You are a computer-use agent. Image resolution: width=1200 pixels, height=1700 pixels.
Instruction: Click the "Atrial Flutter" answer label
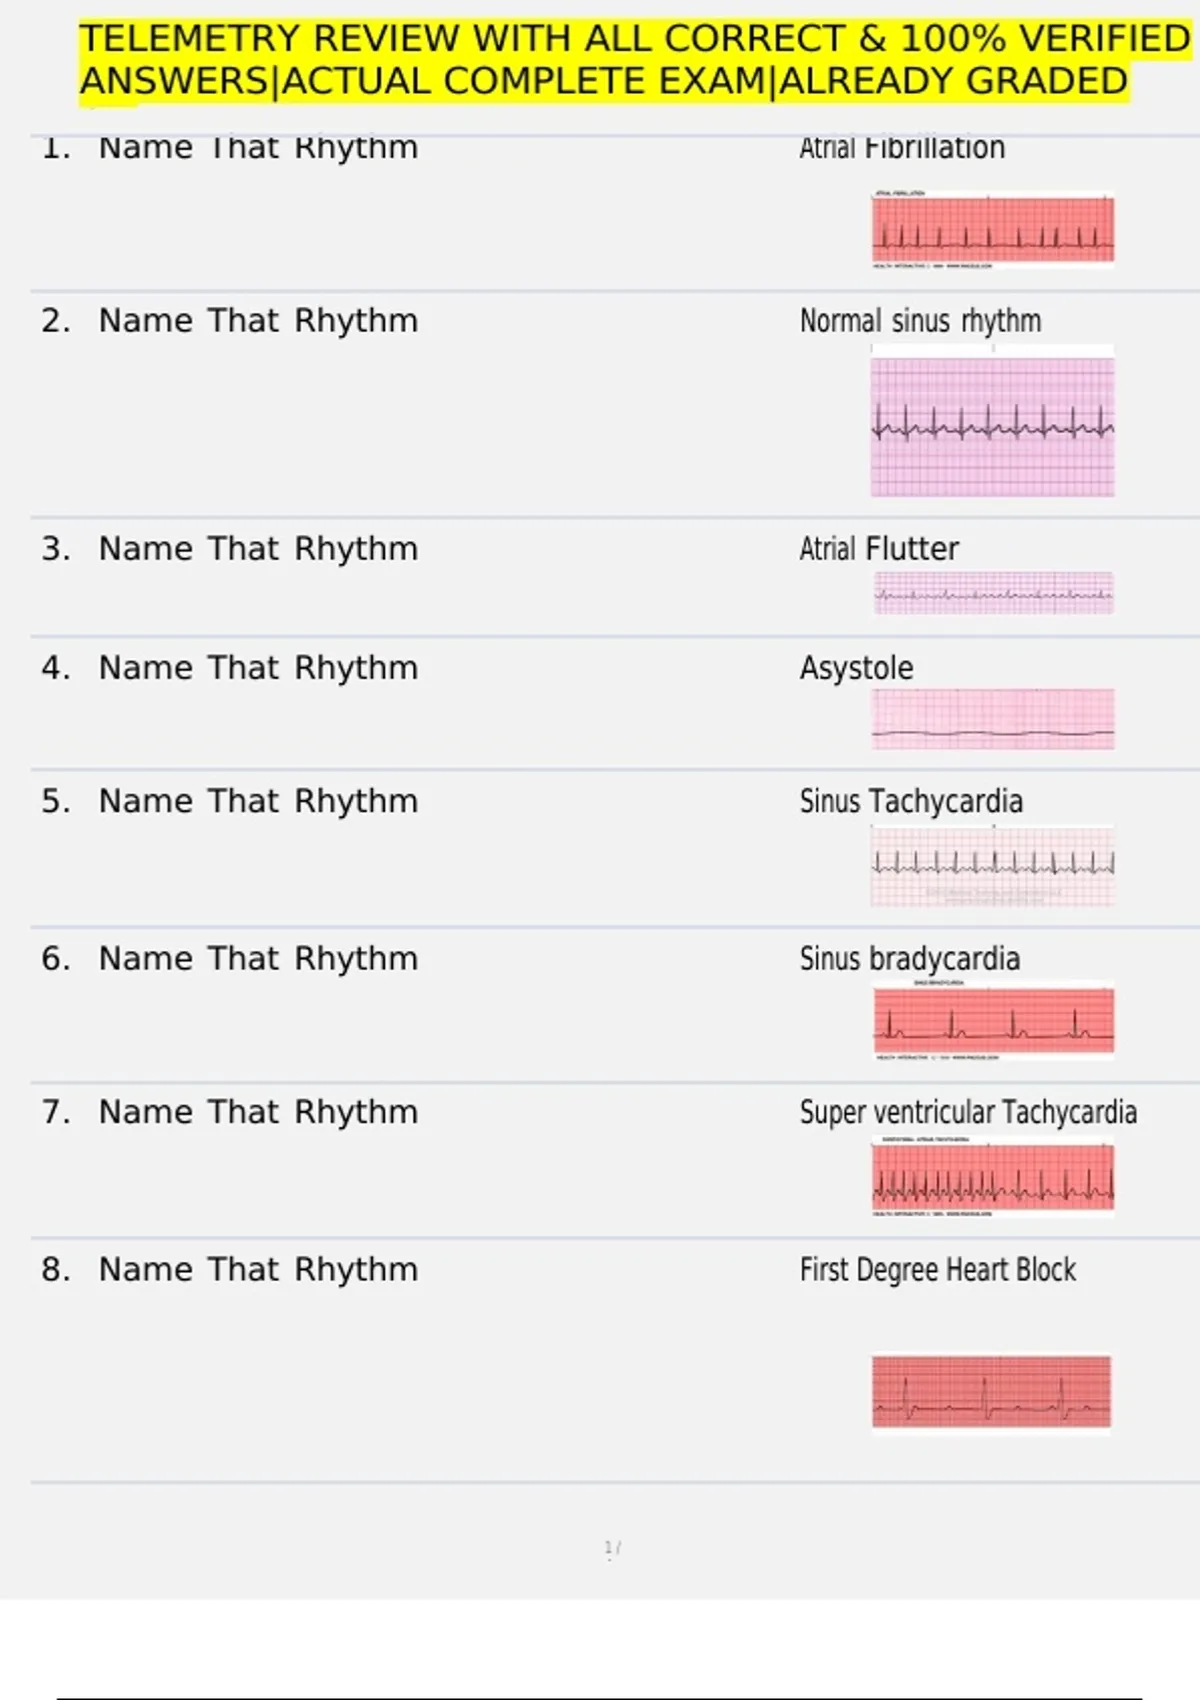click(878, 549)
